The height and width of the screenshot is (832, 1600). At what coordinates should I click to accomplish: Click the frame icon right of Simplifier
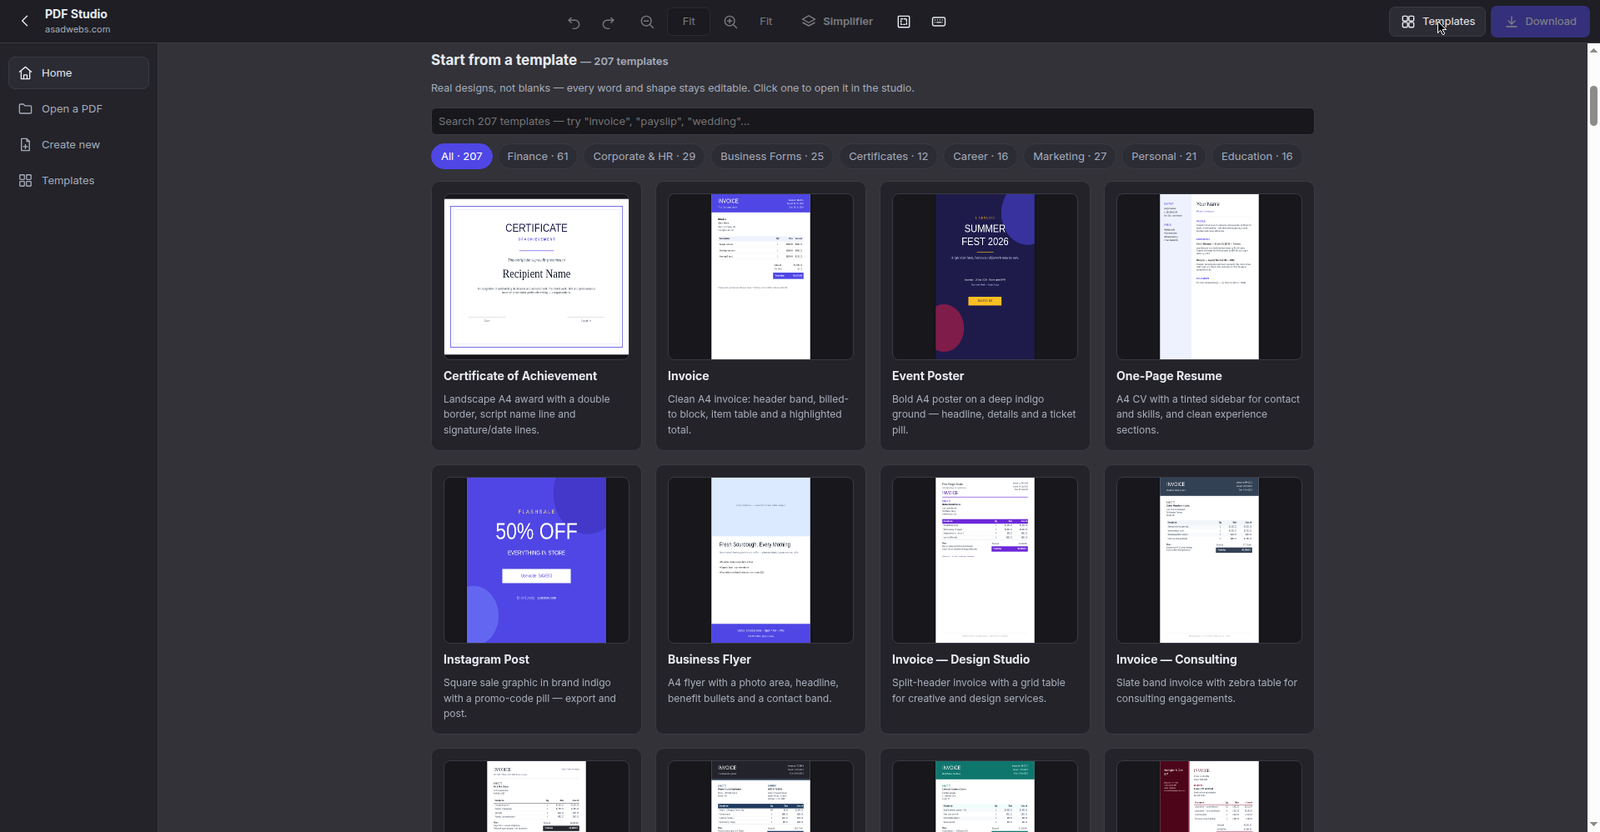pos(904,22)
